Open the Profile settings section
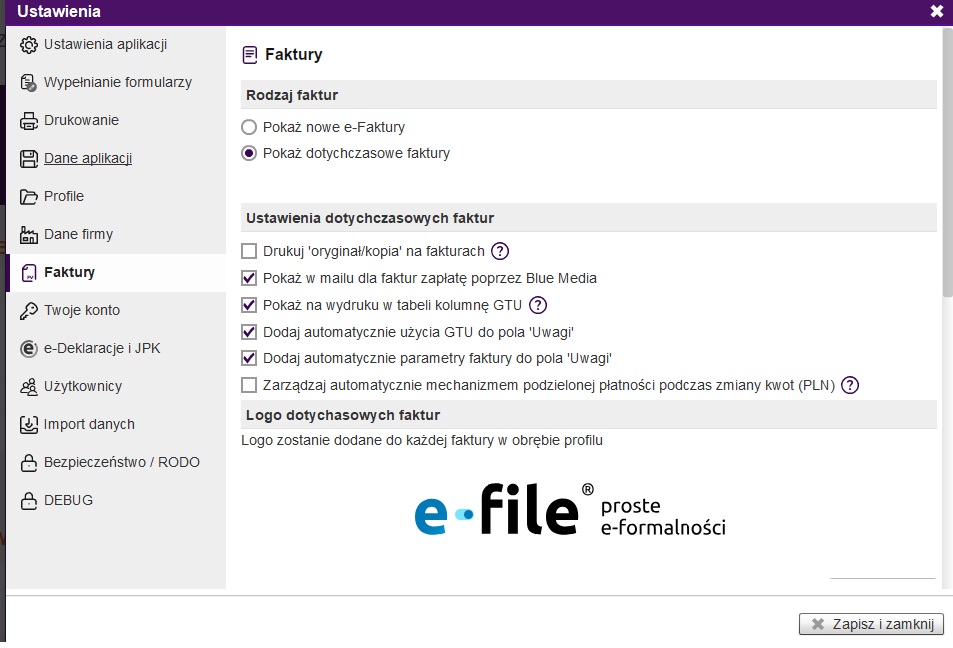The height and width of the screenshot is (648, 953). pyautogui.click(x=64, y=196)
